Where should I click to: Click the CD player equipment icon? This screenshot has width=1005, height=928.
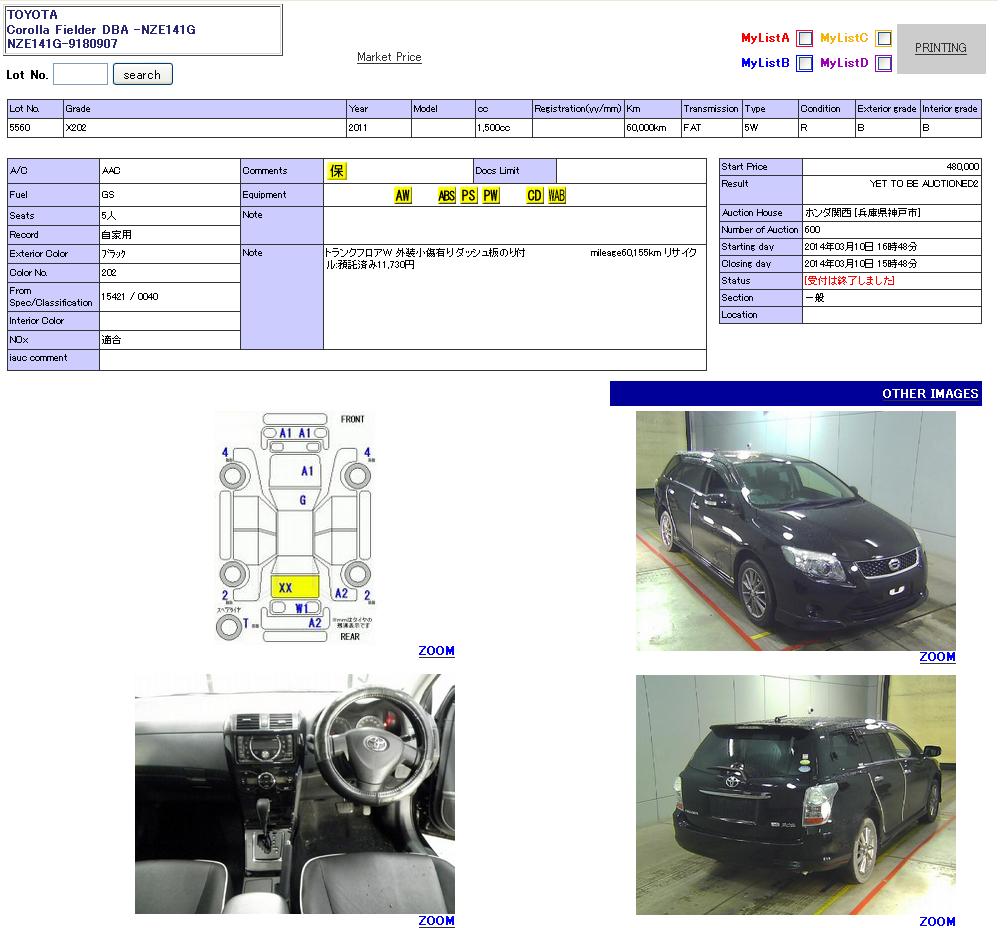(x=534, y=196)
